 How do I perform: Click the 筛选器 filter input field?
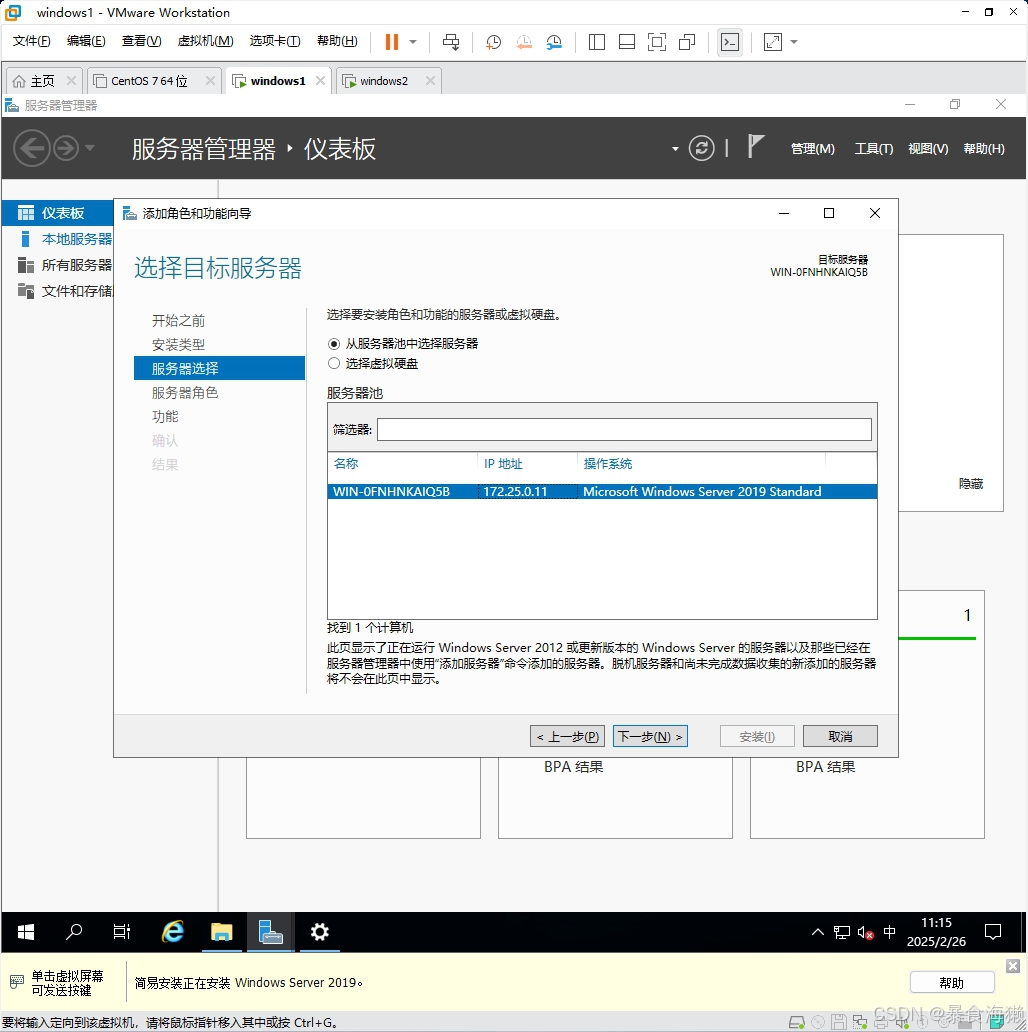624,430
